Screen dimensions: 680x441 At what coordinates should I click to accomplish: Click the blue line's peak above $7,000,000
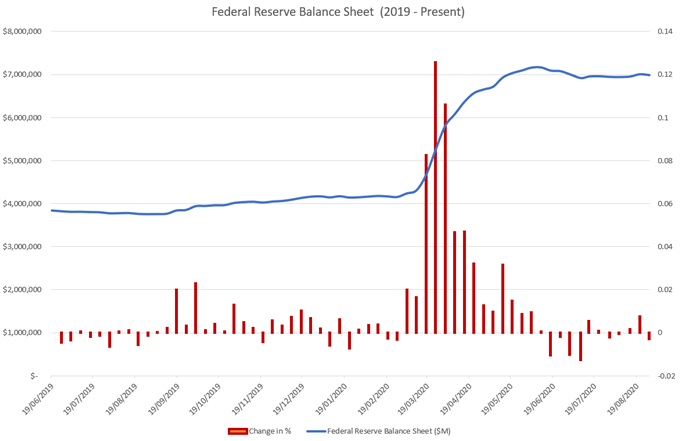(537, 67)
